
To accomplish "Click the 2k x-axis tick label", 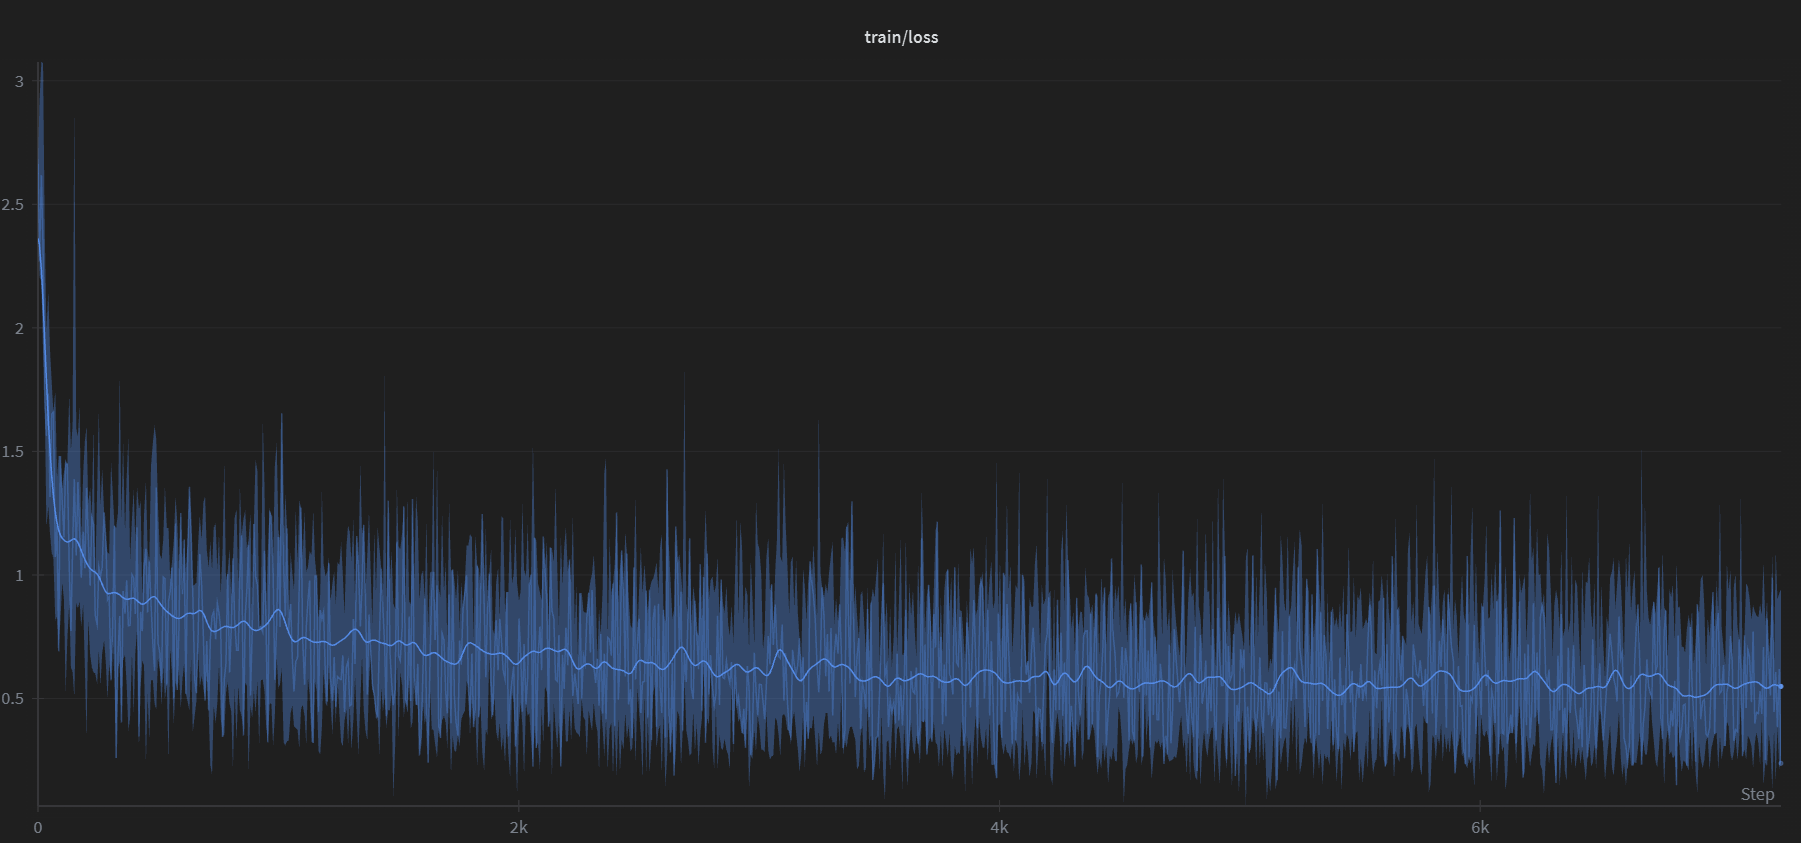I will tap(518, 827).
